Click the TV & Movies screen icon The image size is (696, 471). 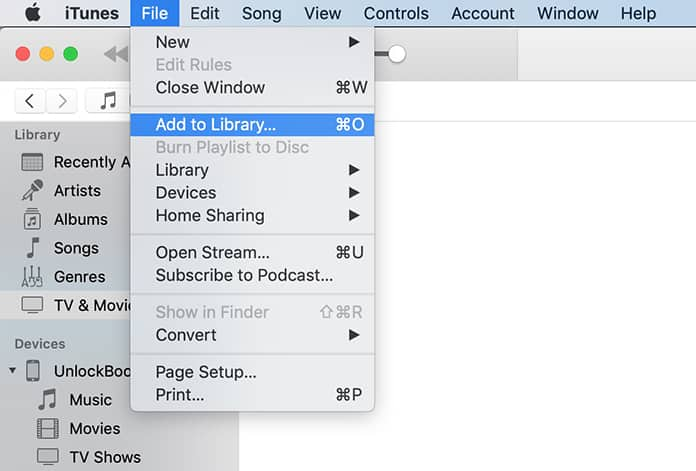click(x=32, y=305)
